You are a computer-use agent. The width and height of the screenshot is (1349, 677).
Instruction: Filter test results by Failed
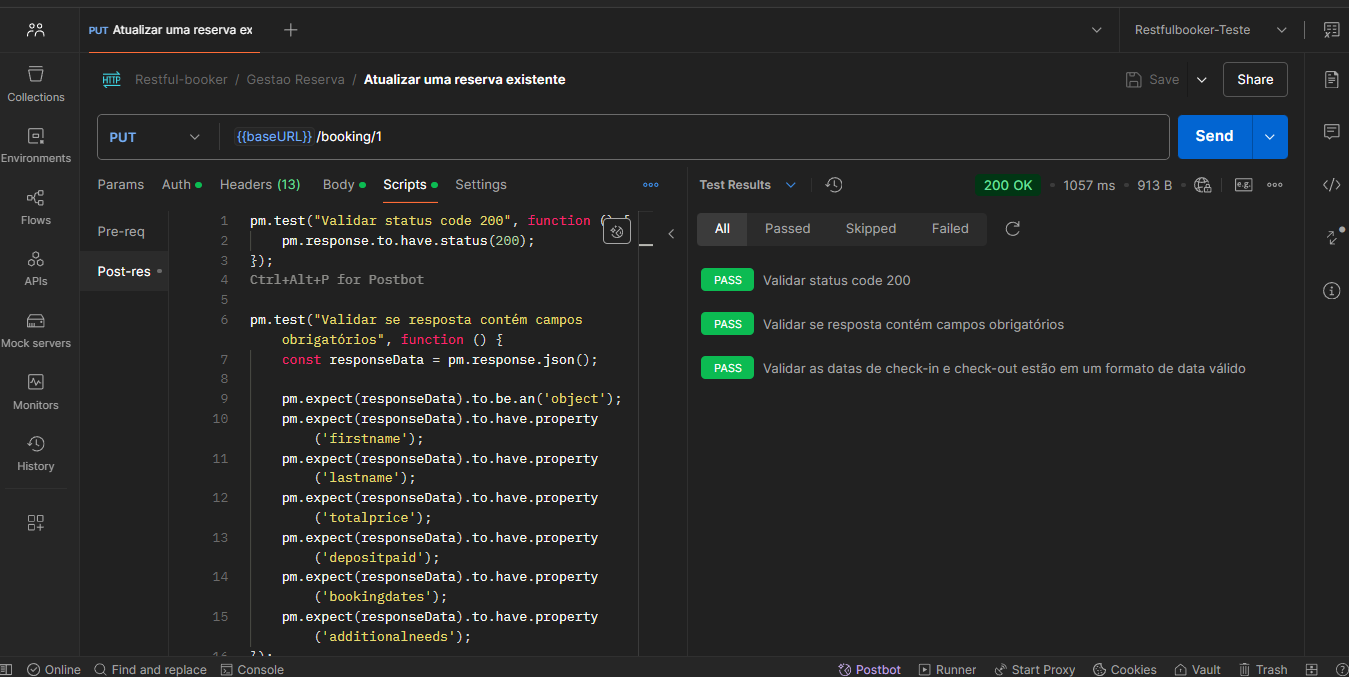[950, 229]
